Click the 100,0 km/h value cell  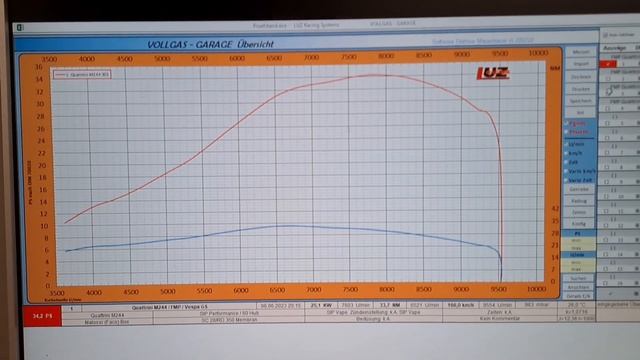[460, 305]
